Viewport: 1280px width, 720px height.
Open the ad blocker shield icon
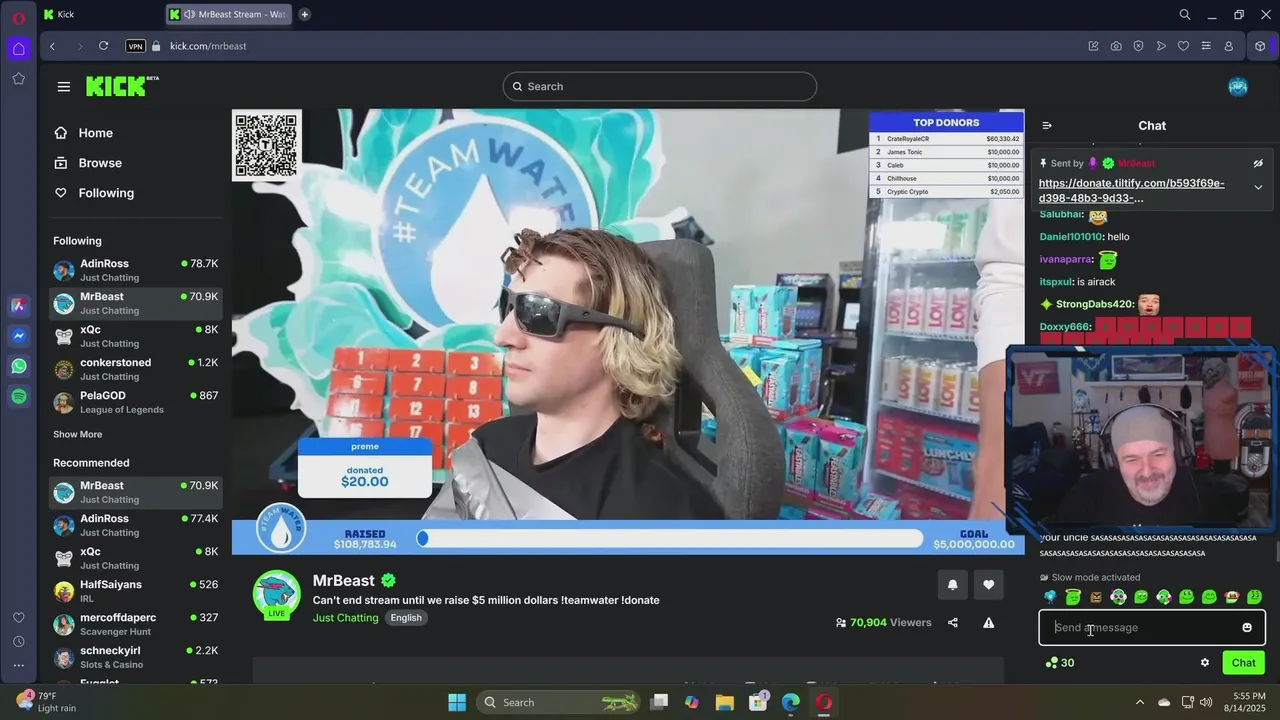[x=1138, y=46]
